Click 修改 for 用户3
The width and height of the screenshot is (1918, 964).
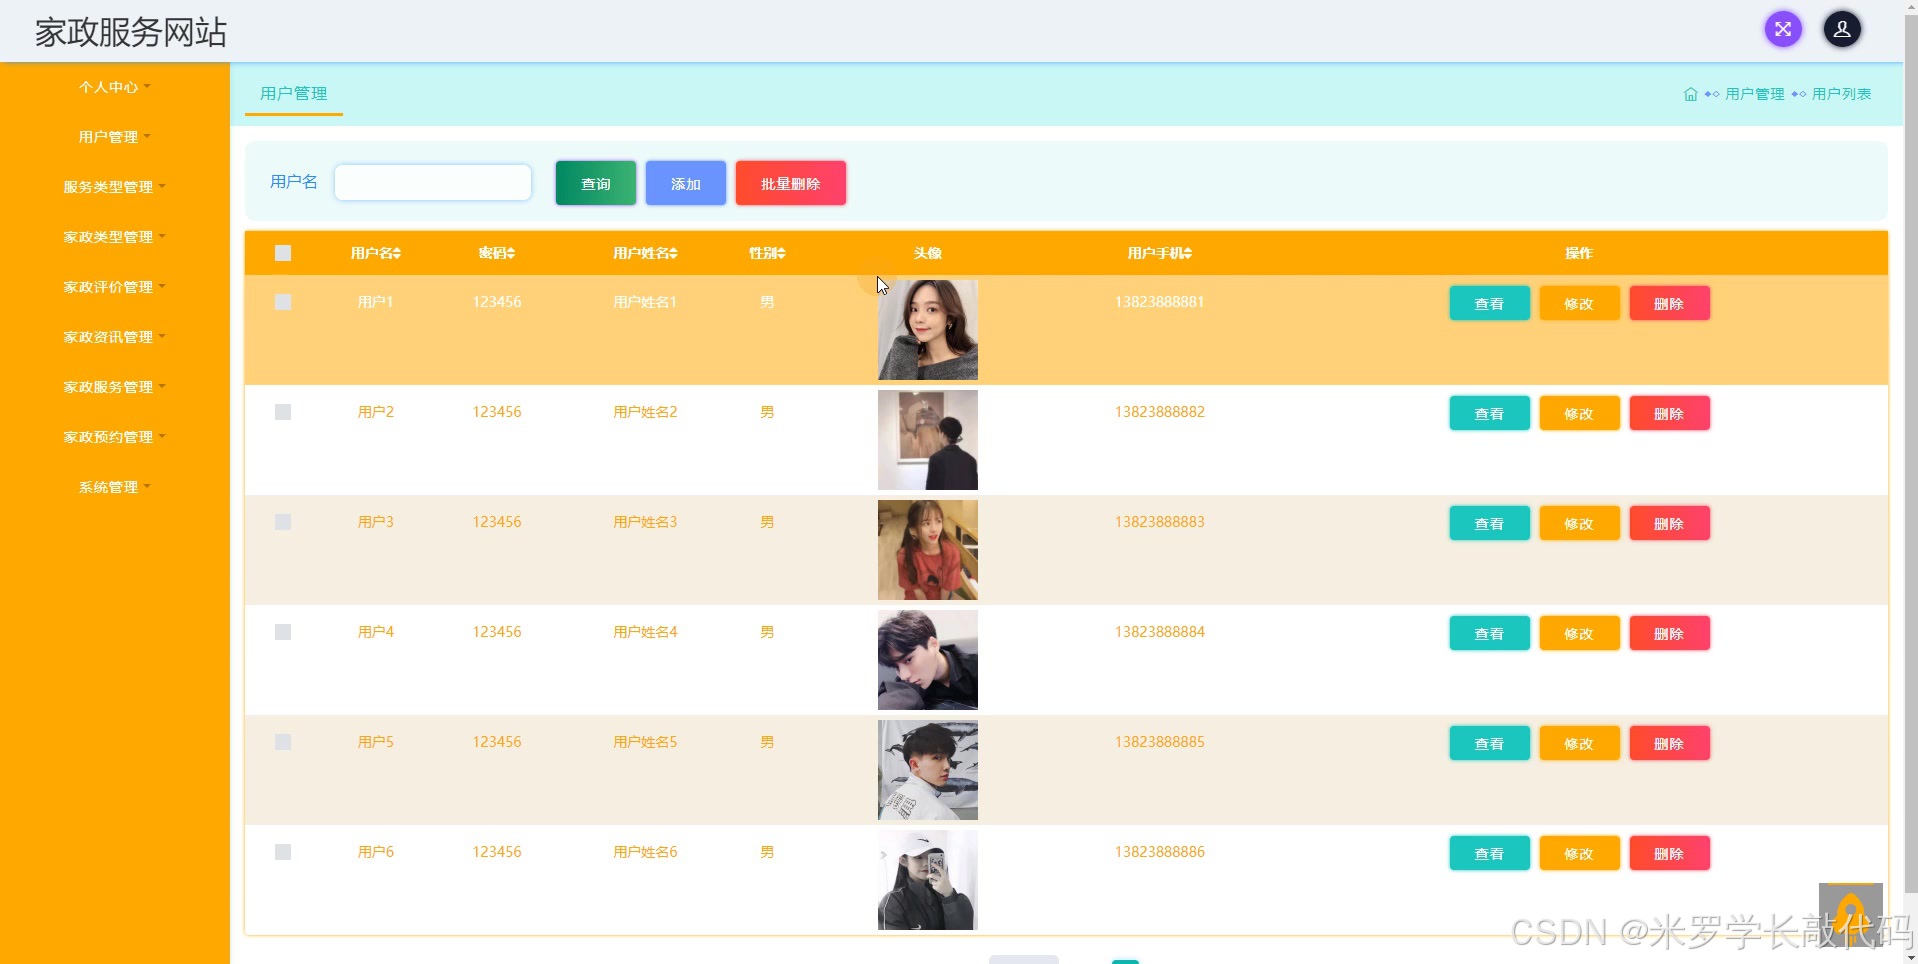[1579, 523]
